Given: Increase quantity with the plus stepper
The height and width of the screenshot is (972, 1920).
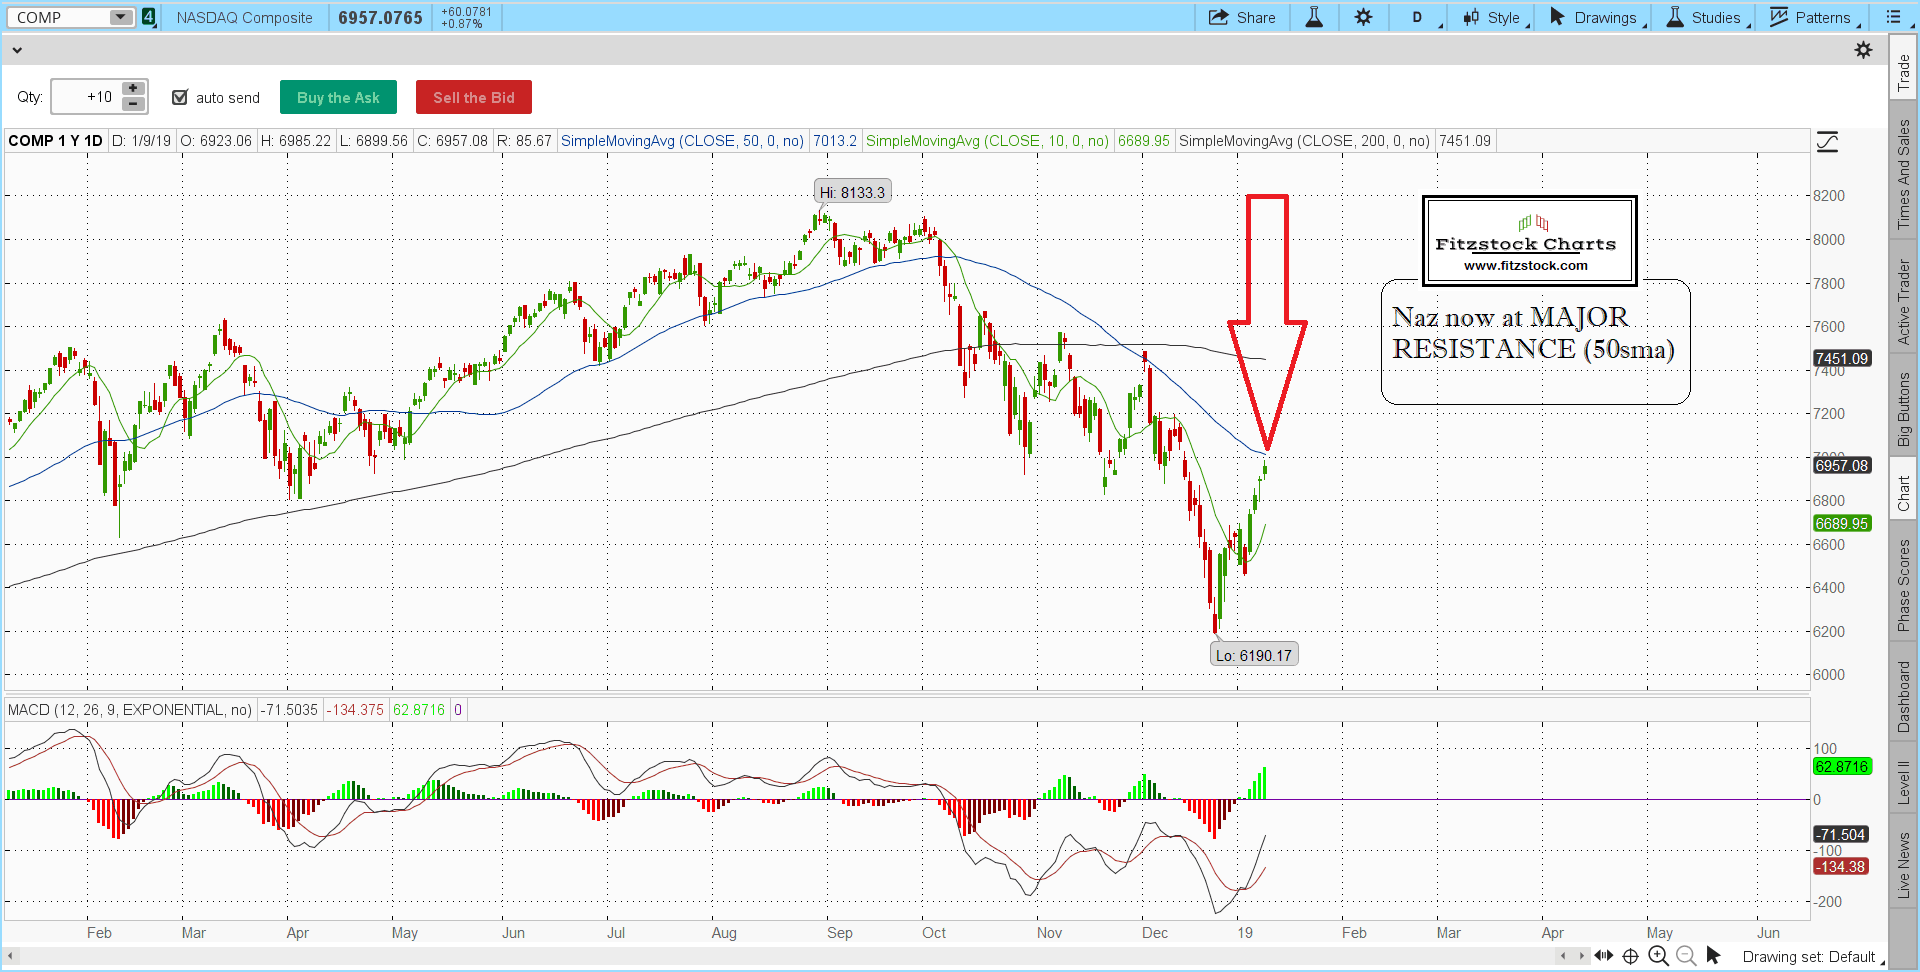Looking at the screenshot, I should tap(133, 89).
